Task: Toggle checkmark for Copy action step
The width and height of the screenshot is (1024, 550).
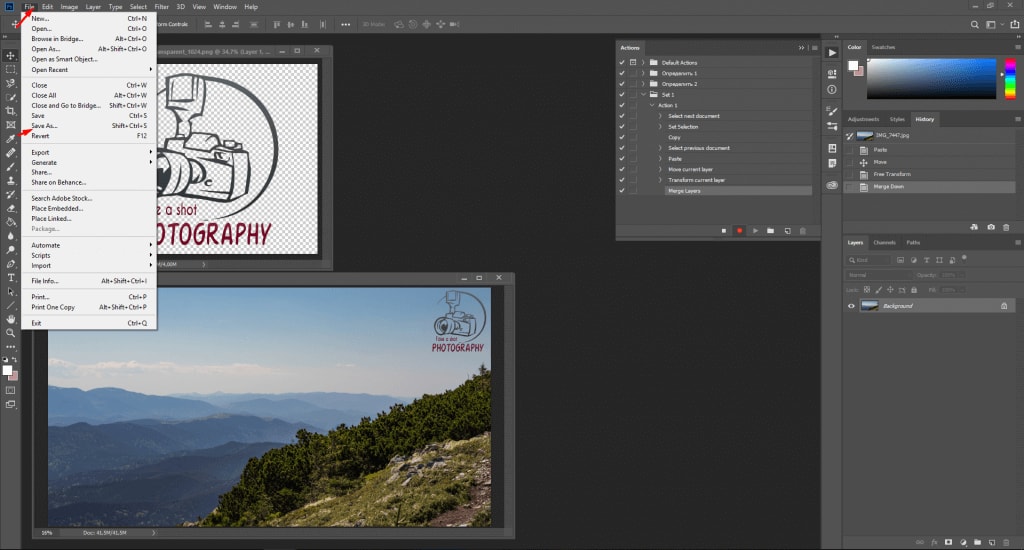Action: [x=622, y=137]
